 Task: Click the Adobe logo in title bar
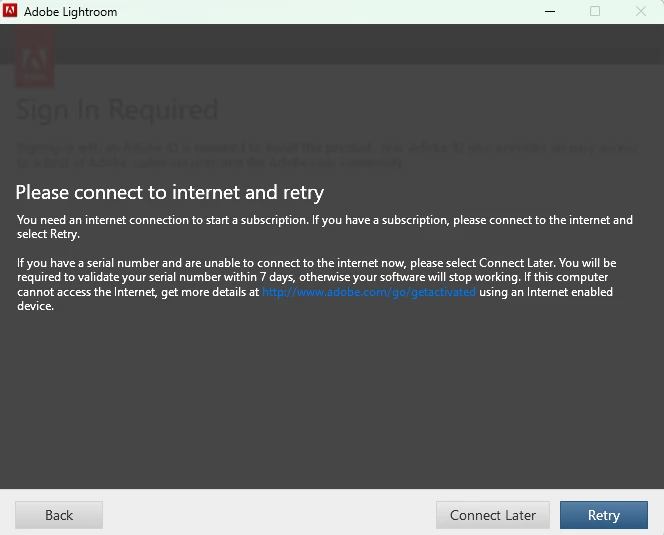coord(10,11)
